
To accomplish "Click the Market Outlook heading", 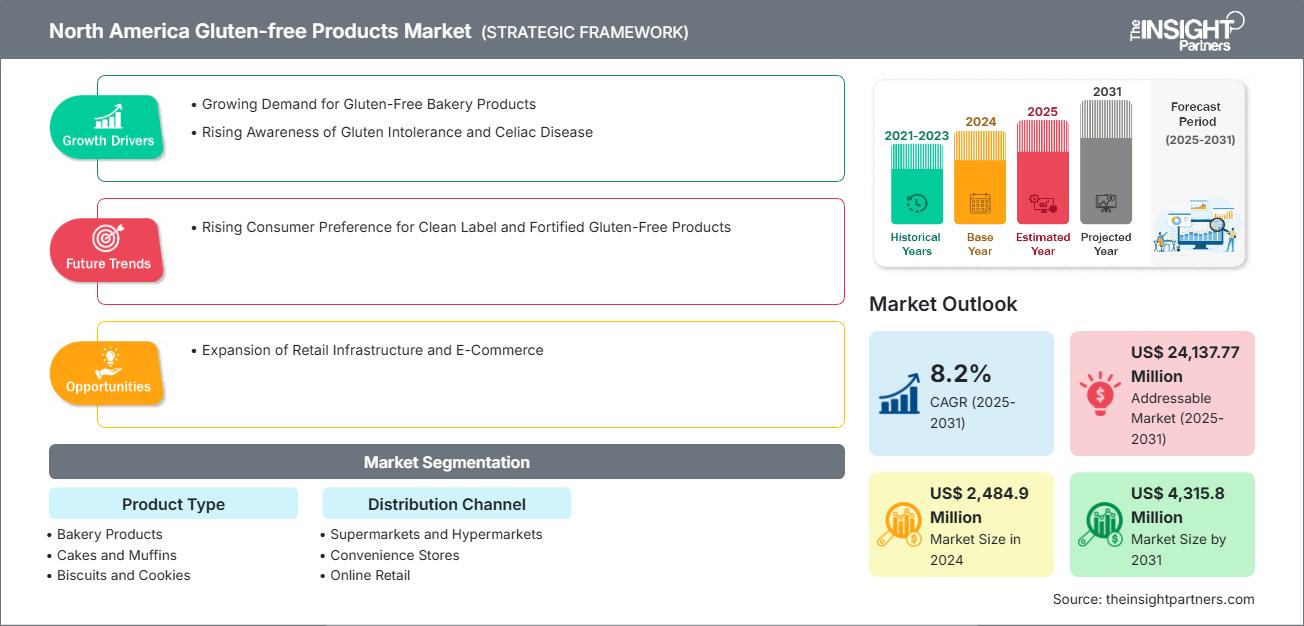I will pos(943,304).
